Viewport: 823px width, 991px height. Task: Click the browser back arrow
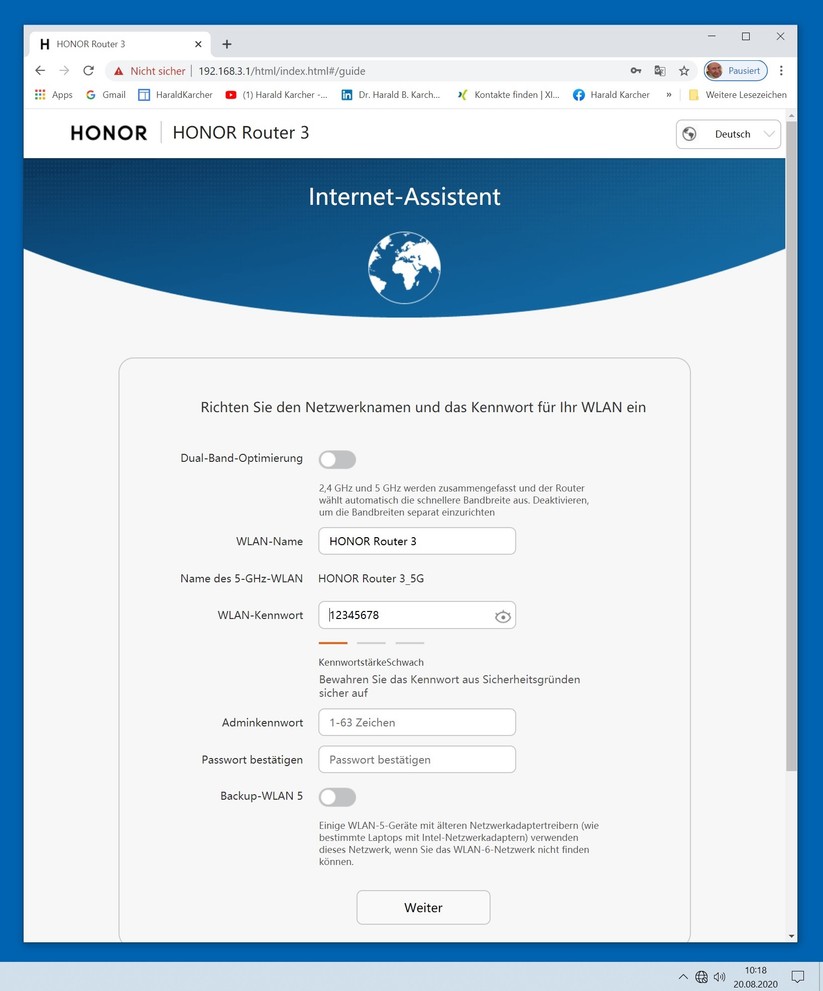click(40, 71)
